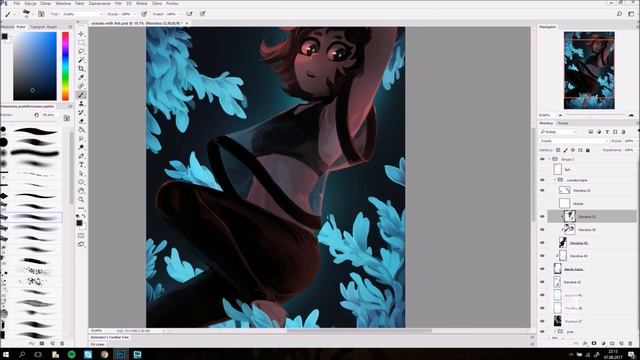
Task: Select the Dodge tool
Action: pos(81,147)
